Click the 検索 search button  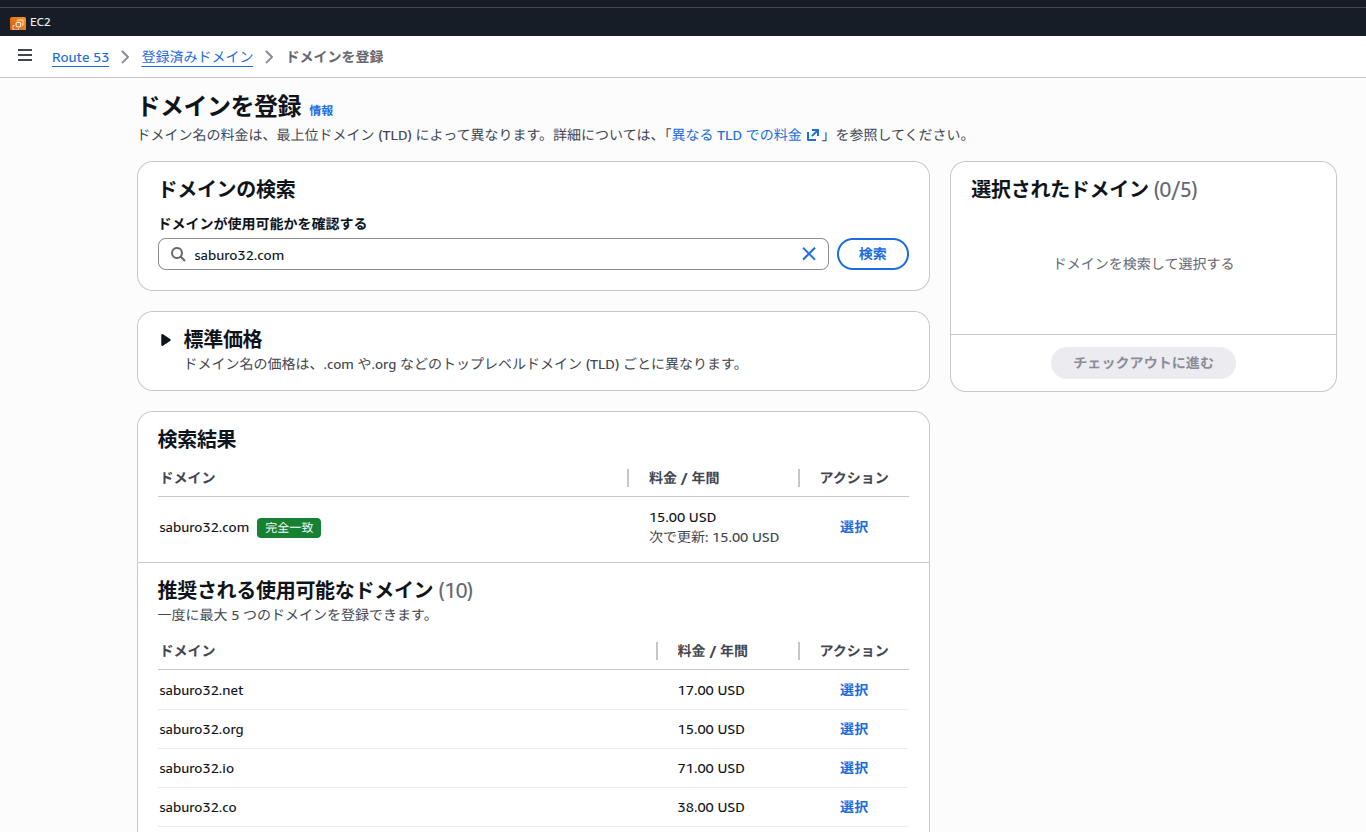click(872, 254)
